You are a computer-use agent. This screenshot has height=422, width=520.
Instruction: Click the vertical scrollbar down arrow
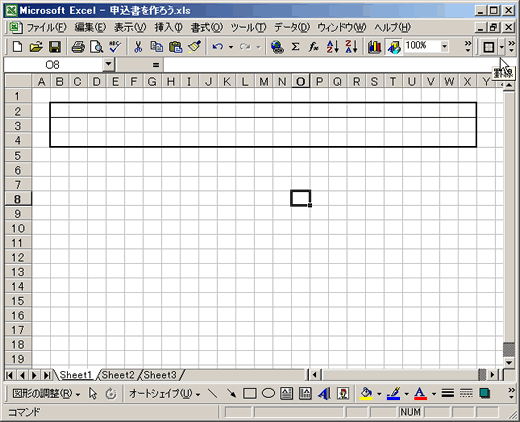click(509, 363)
